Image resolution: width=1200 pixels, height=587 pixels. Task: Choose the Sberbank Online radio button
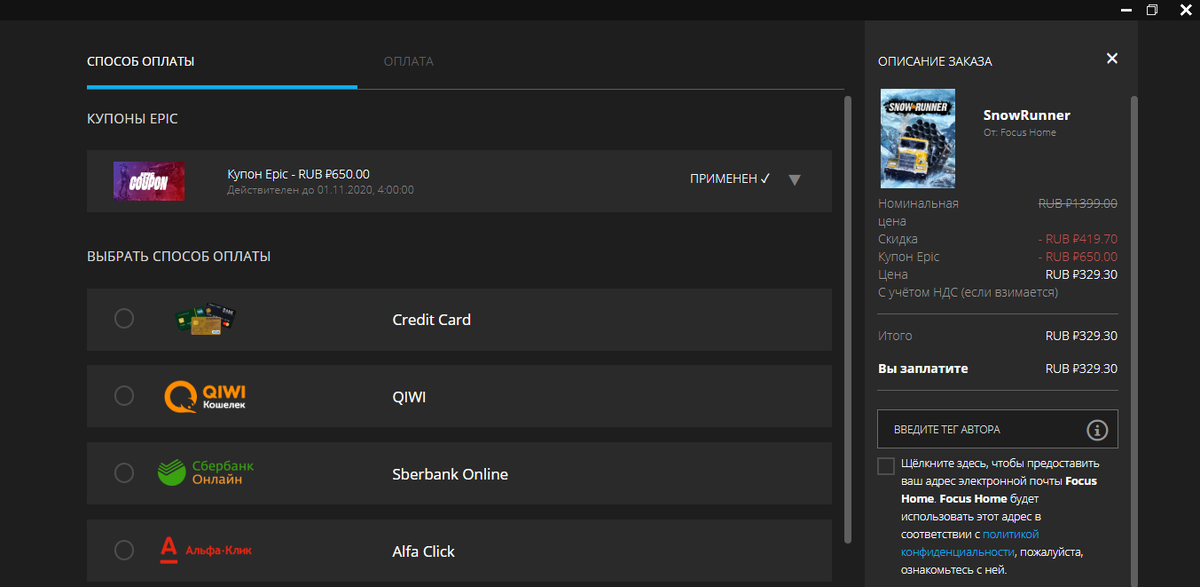click(x=124, y=473)
